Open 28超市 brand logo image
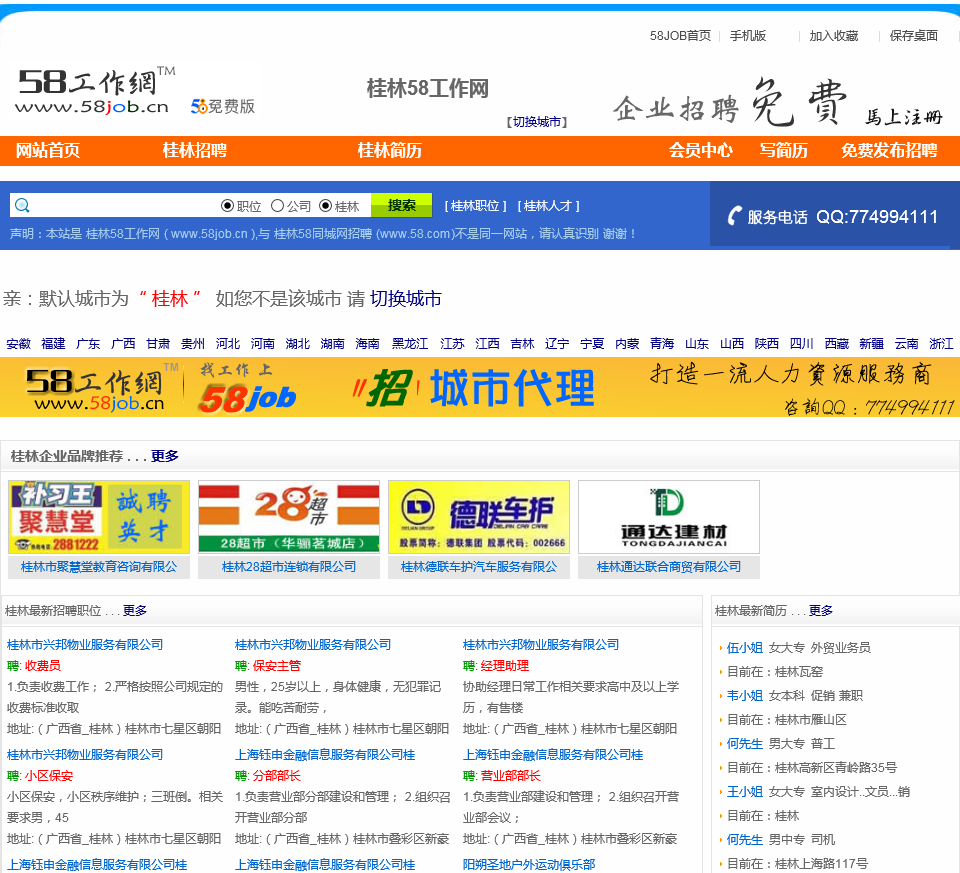 (x=288, y=517)
